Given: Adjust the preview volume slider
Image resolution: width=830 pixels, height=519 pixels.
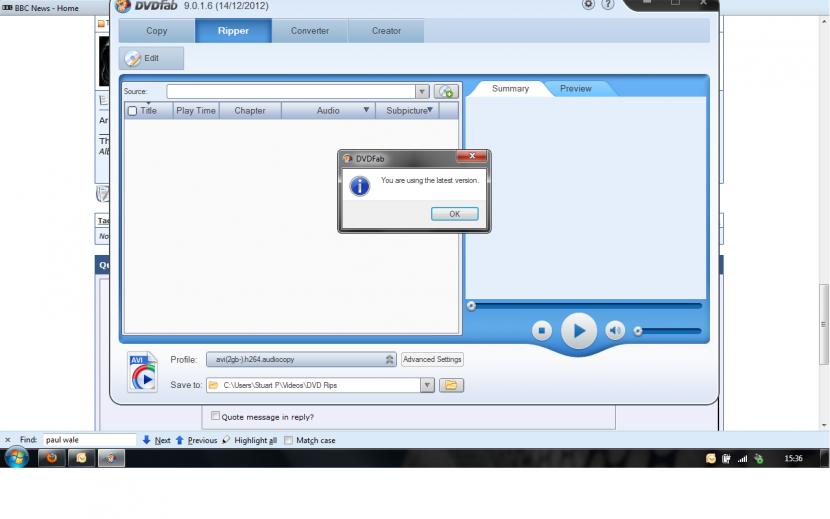Looking at the screenshot, I should click(x=668, y=331).
